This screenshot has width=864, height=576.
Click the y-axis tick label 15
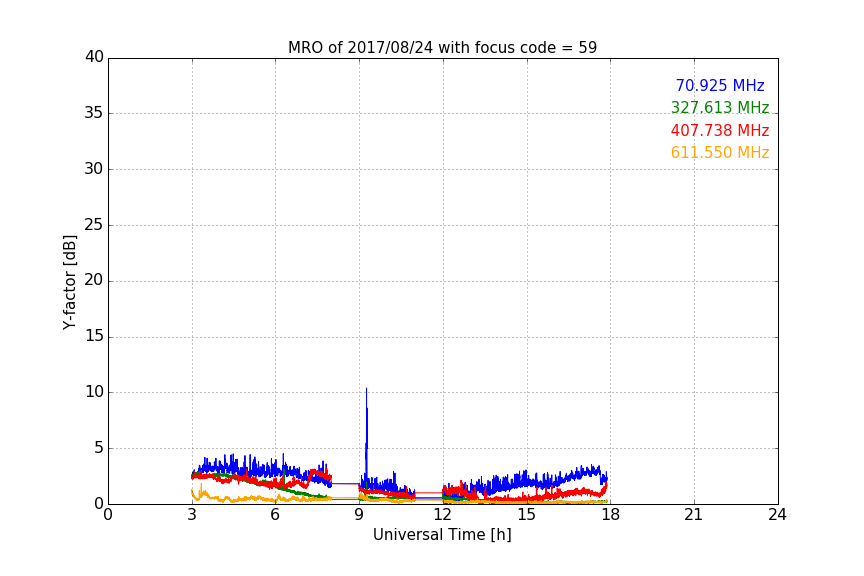(x=94, y=336)
